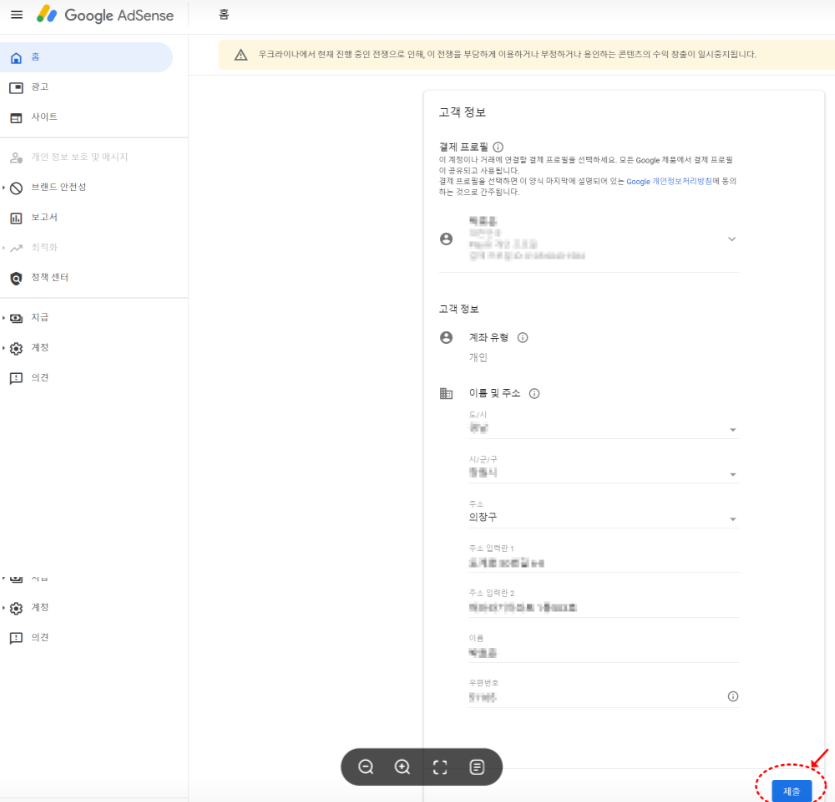Image resolution: width=835 pixels, height=802 pixels.
Task: Click the upper 의견 feedback icon
Action: (x=17, y=378)
